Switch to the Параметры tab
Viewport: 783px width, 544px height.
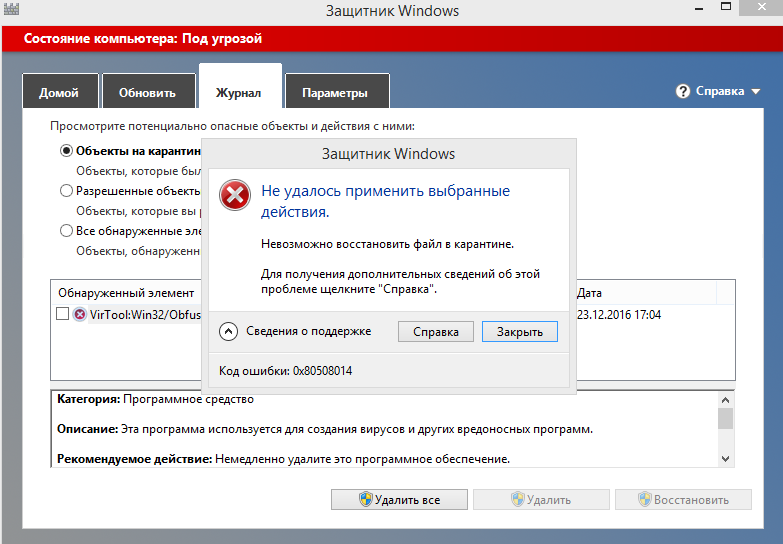[337, 91]
